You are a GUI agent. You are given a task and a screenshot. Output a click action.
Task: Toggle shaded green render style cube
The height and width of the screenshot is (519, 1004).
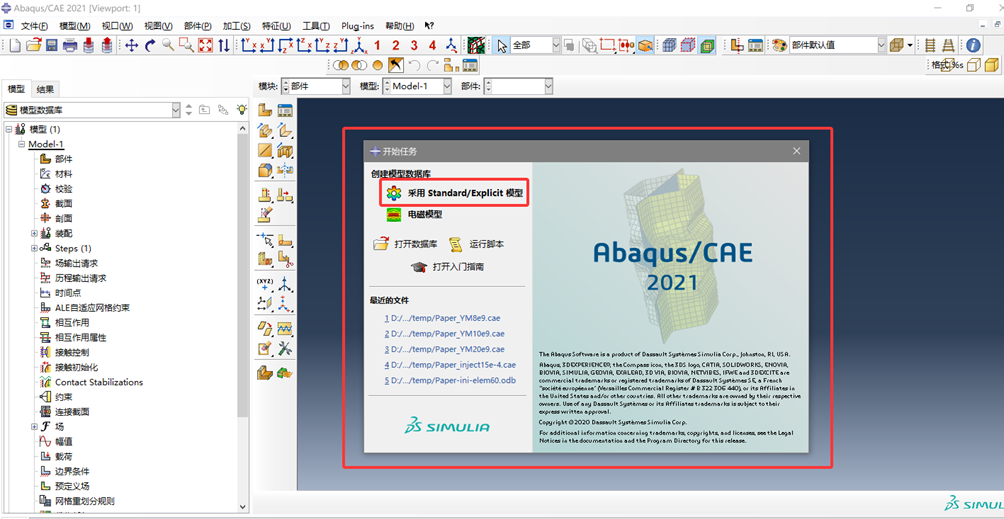tap(708, 45)
